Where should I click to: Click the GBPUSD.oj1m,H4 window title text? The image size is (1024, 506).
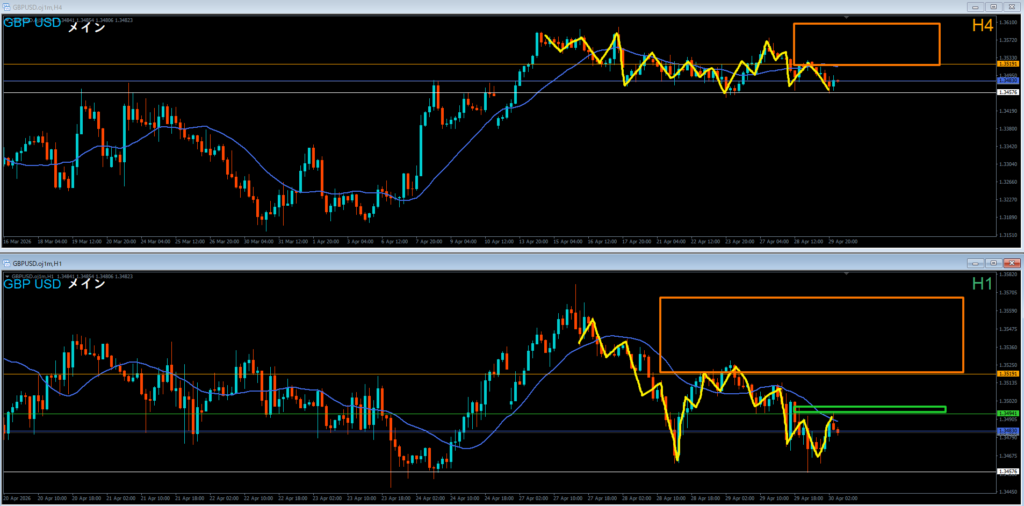(x=36, y=7)
